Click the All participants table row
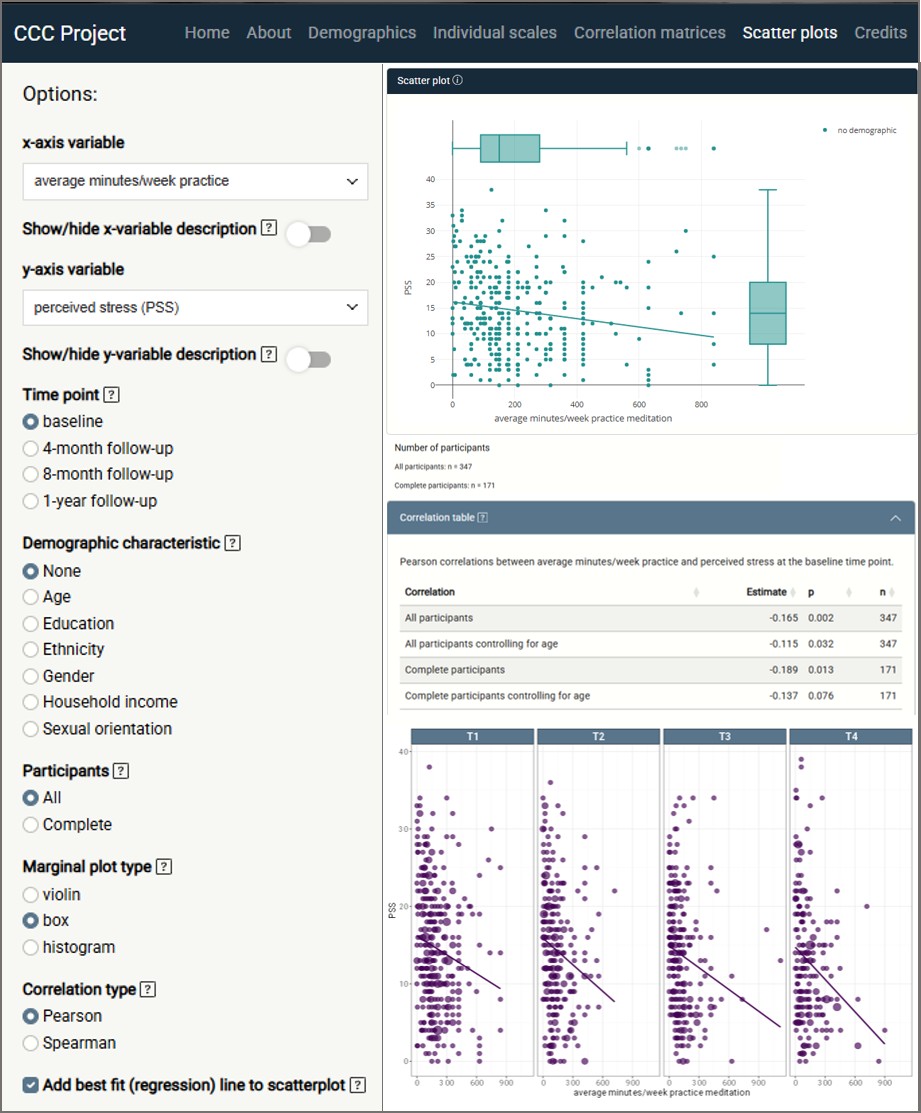This screenshot has width=921, height=1113. tap(651, 618)
